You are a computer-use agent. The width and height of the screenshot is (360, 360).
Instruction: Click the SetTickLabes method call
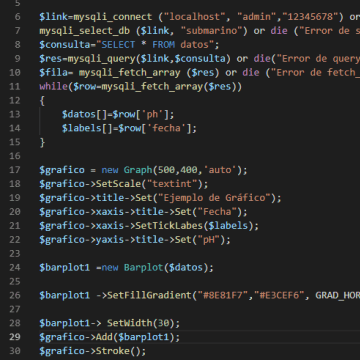click(x=169, y=226)
